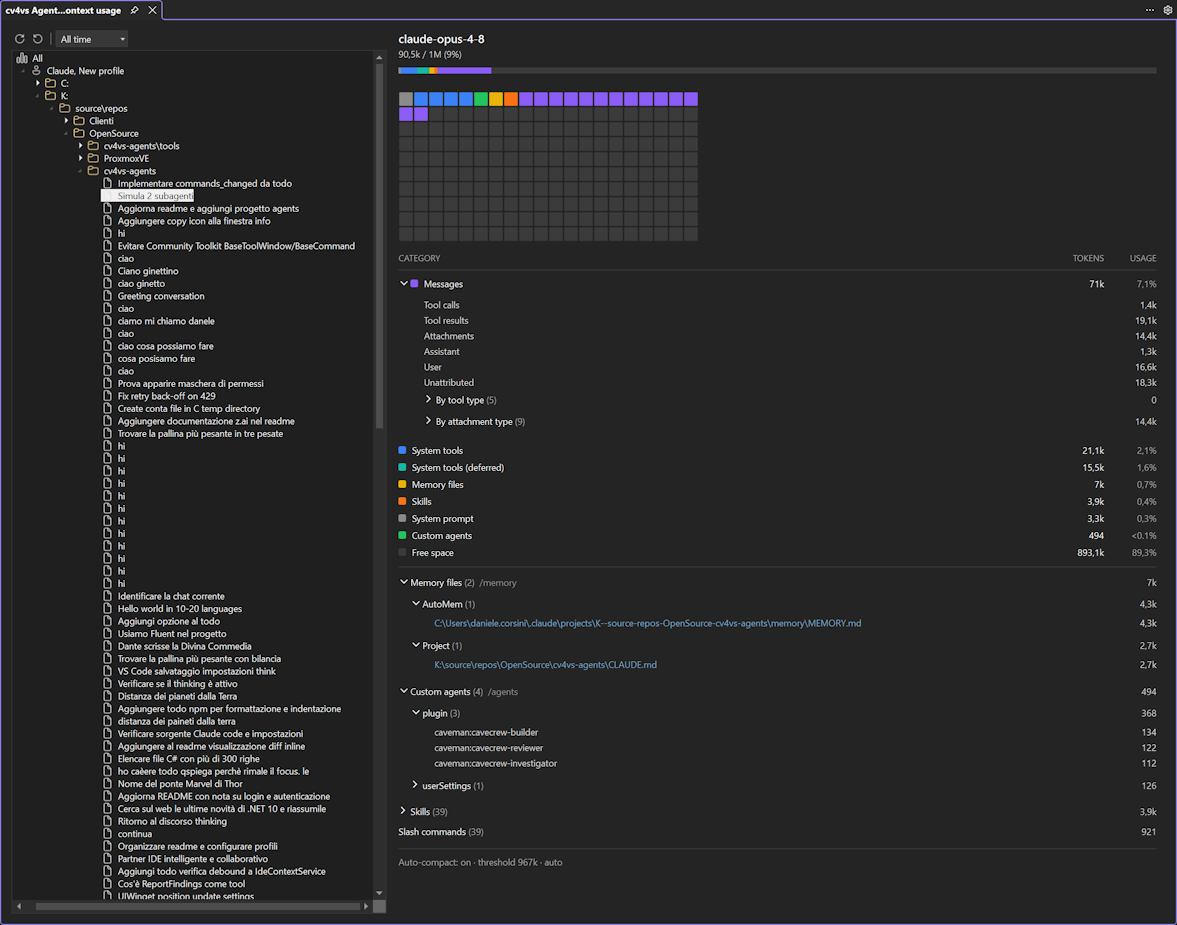Click file icon beside Greeting conversation
The image size is (1177, 925).
point(107,296)
